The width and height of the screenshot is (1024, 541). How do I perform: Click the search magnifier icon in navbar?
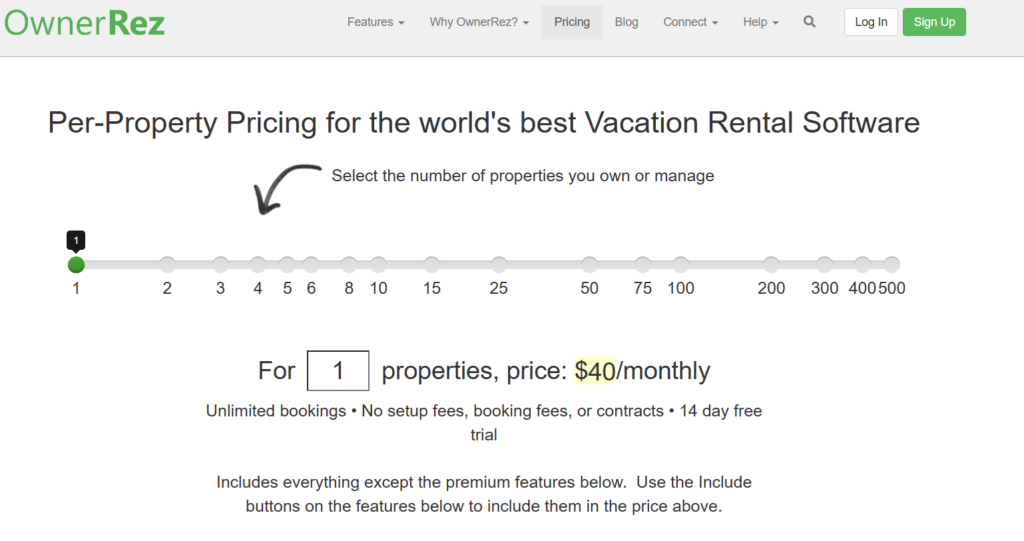[809, 22]
